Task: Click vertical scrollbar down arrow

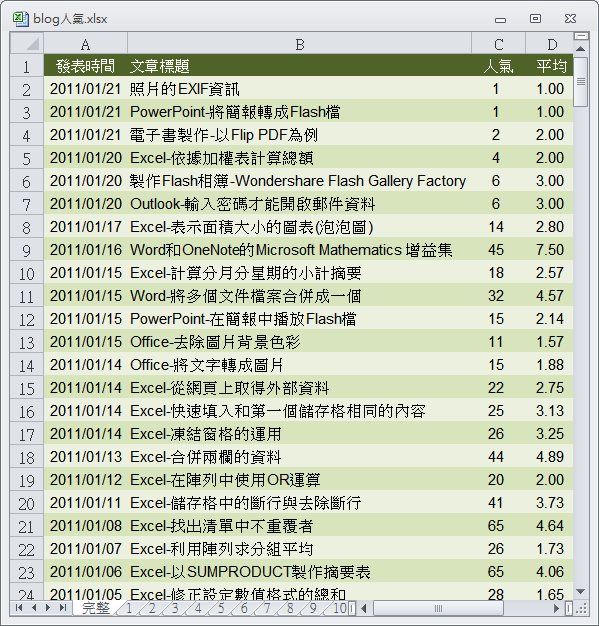Action: click(581, 591)
